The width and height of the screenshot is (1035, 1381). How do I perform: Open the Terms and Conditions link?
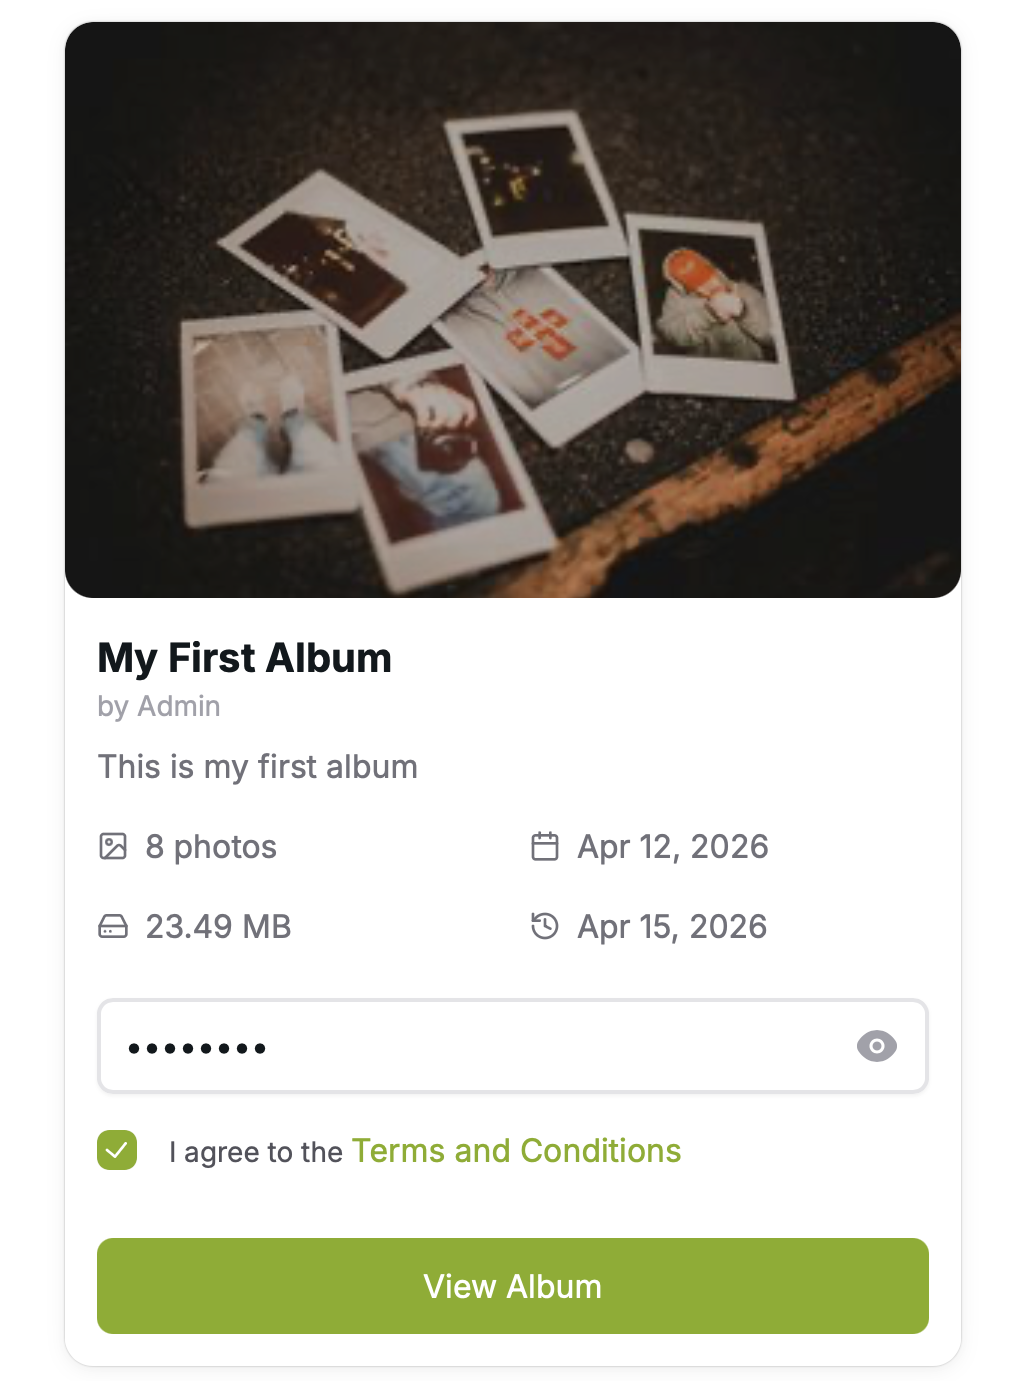pyautogui.click(x=516, y=1151)
